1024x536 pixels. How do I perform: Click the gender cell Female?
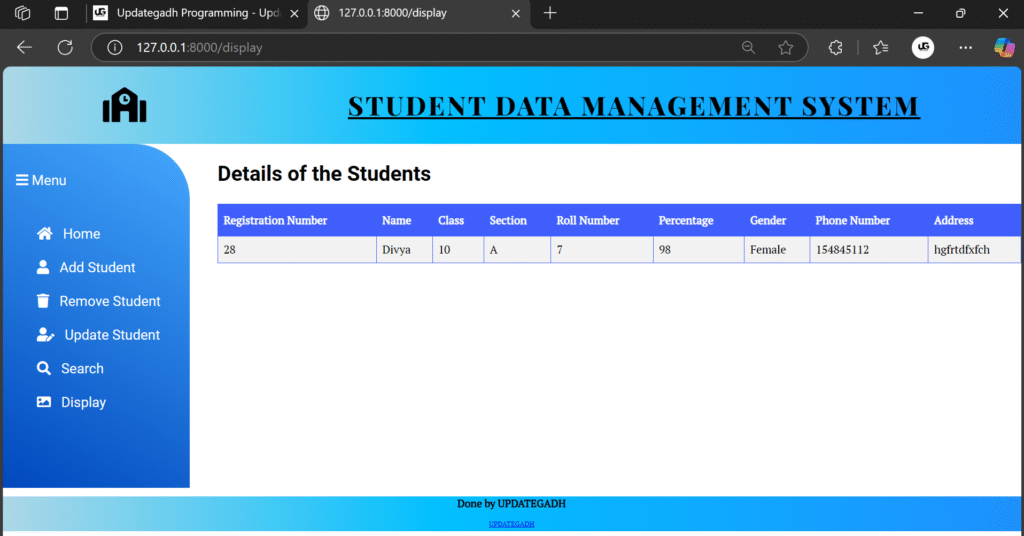(x=777, y=249)
